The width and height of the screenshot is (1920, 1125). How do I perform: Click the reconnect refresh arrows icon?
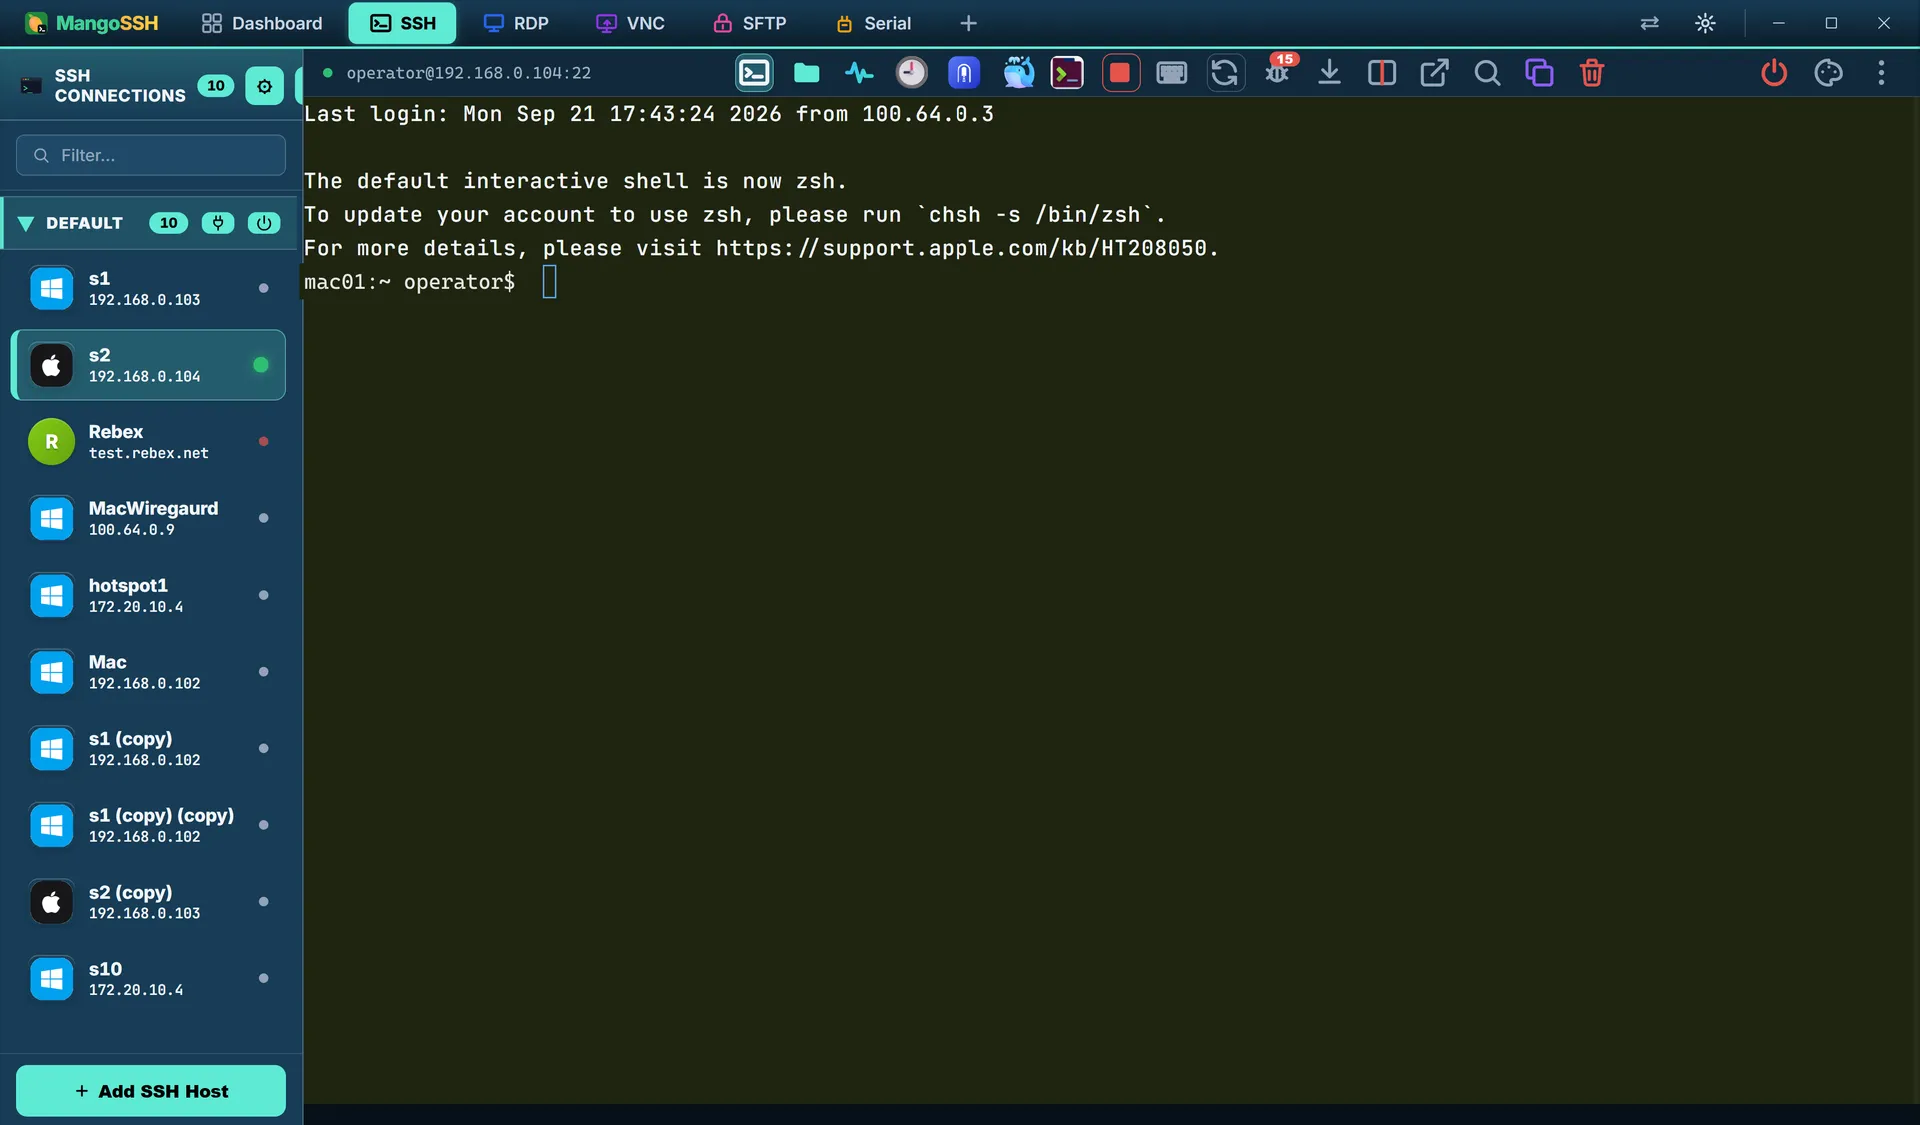click(1225, 73)
